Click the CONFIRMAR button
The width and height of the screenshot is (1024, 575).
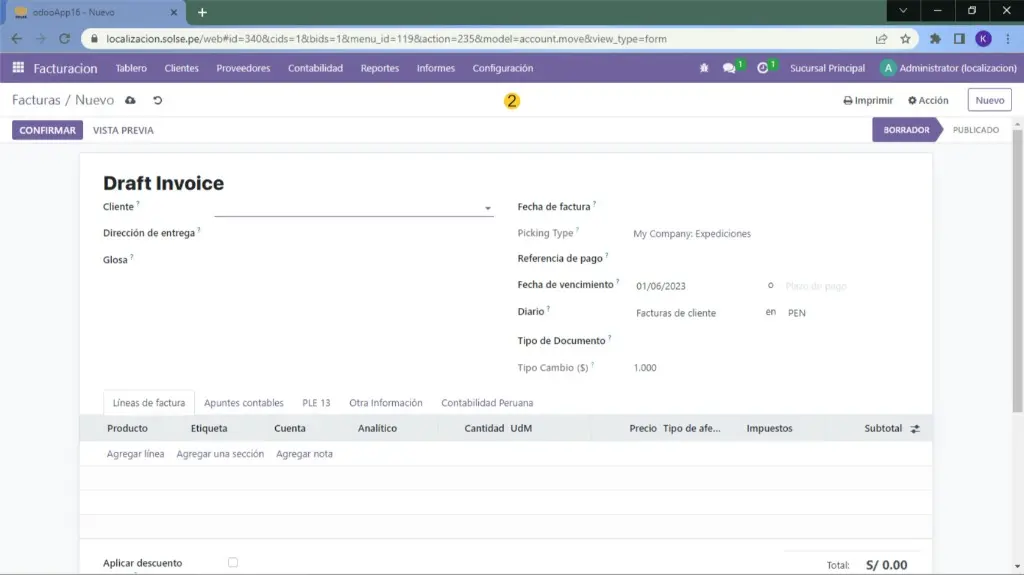coord(47,130)
